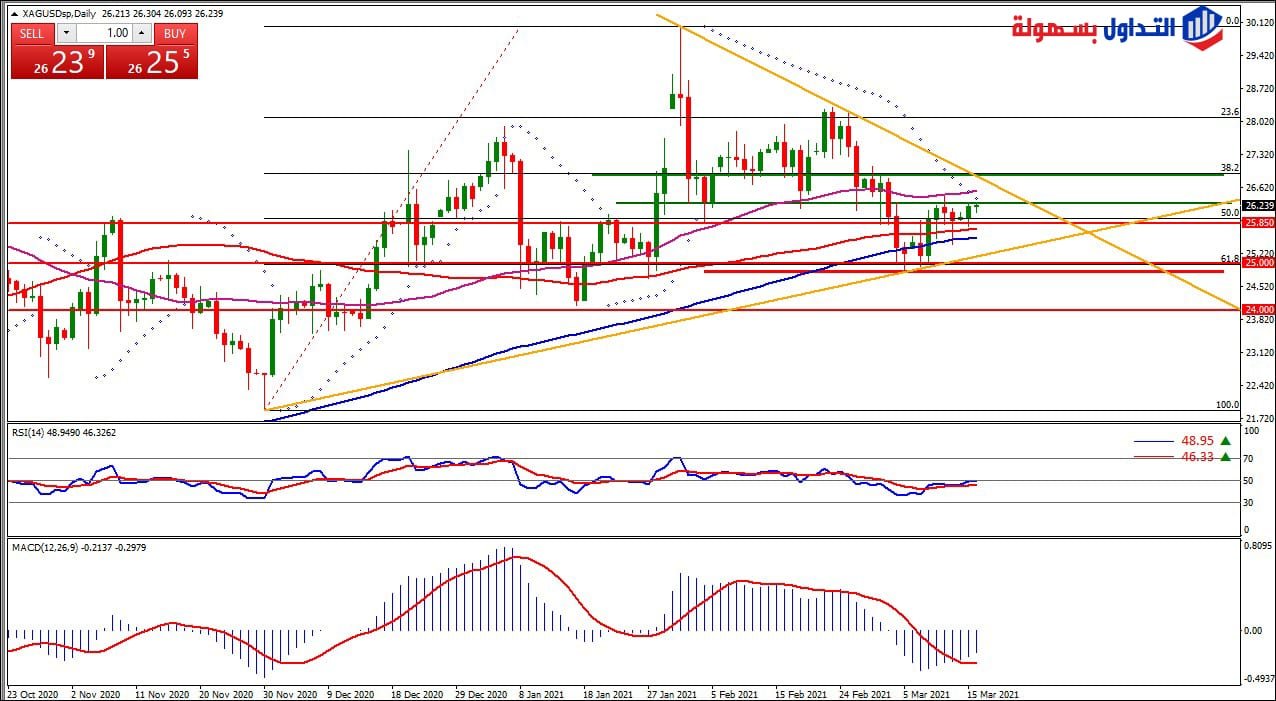Click the red 25.000 price level tag
The height and width of the screenshot is (701, 1276).
(1257, 263)
